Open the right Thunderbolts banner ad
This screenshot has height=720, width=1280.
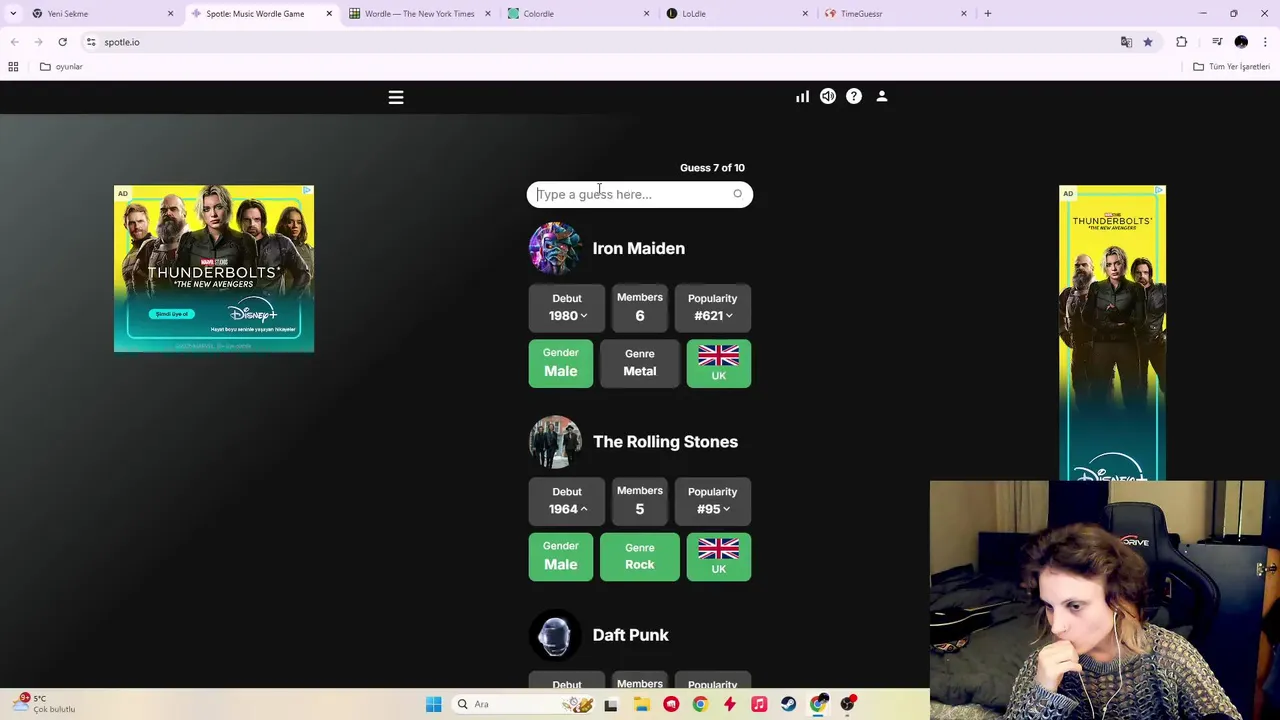(1112, 332)
